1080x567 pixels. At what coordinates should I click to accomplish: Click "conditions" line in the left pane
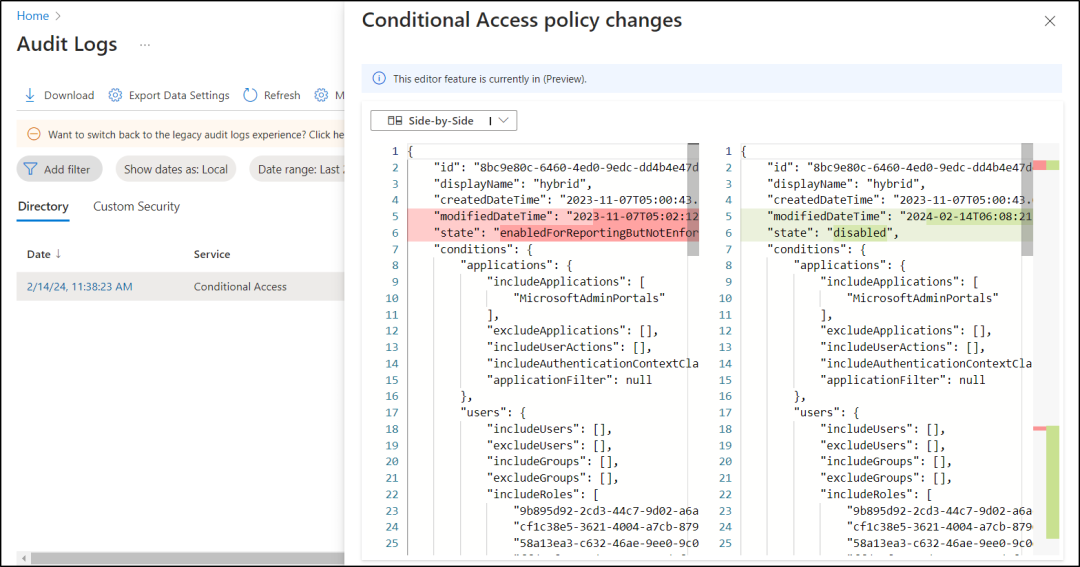click(483, 249)
